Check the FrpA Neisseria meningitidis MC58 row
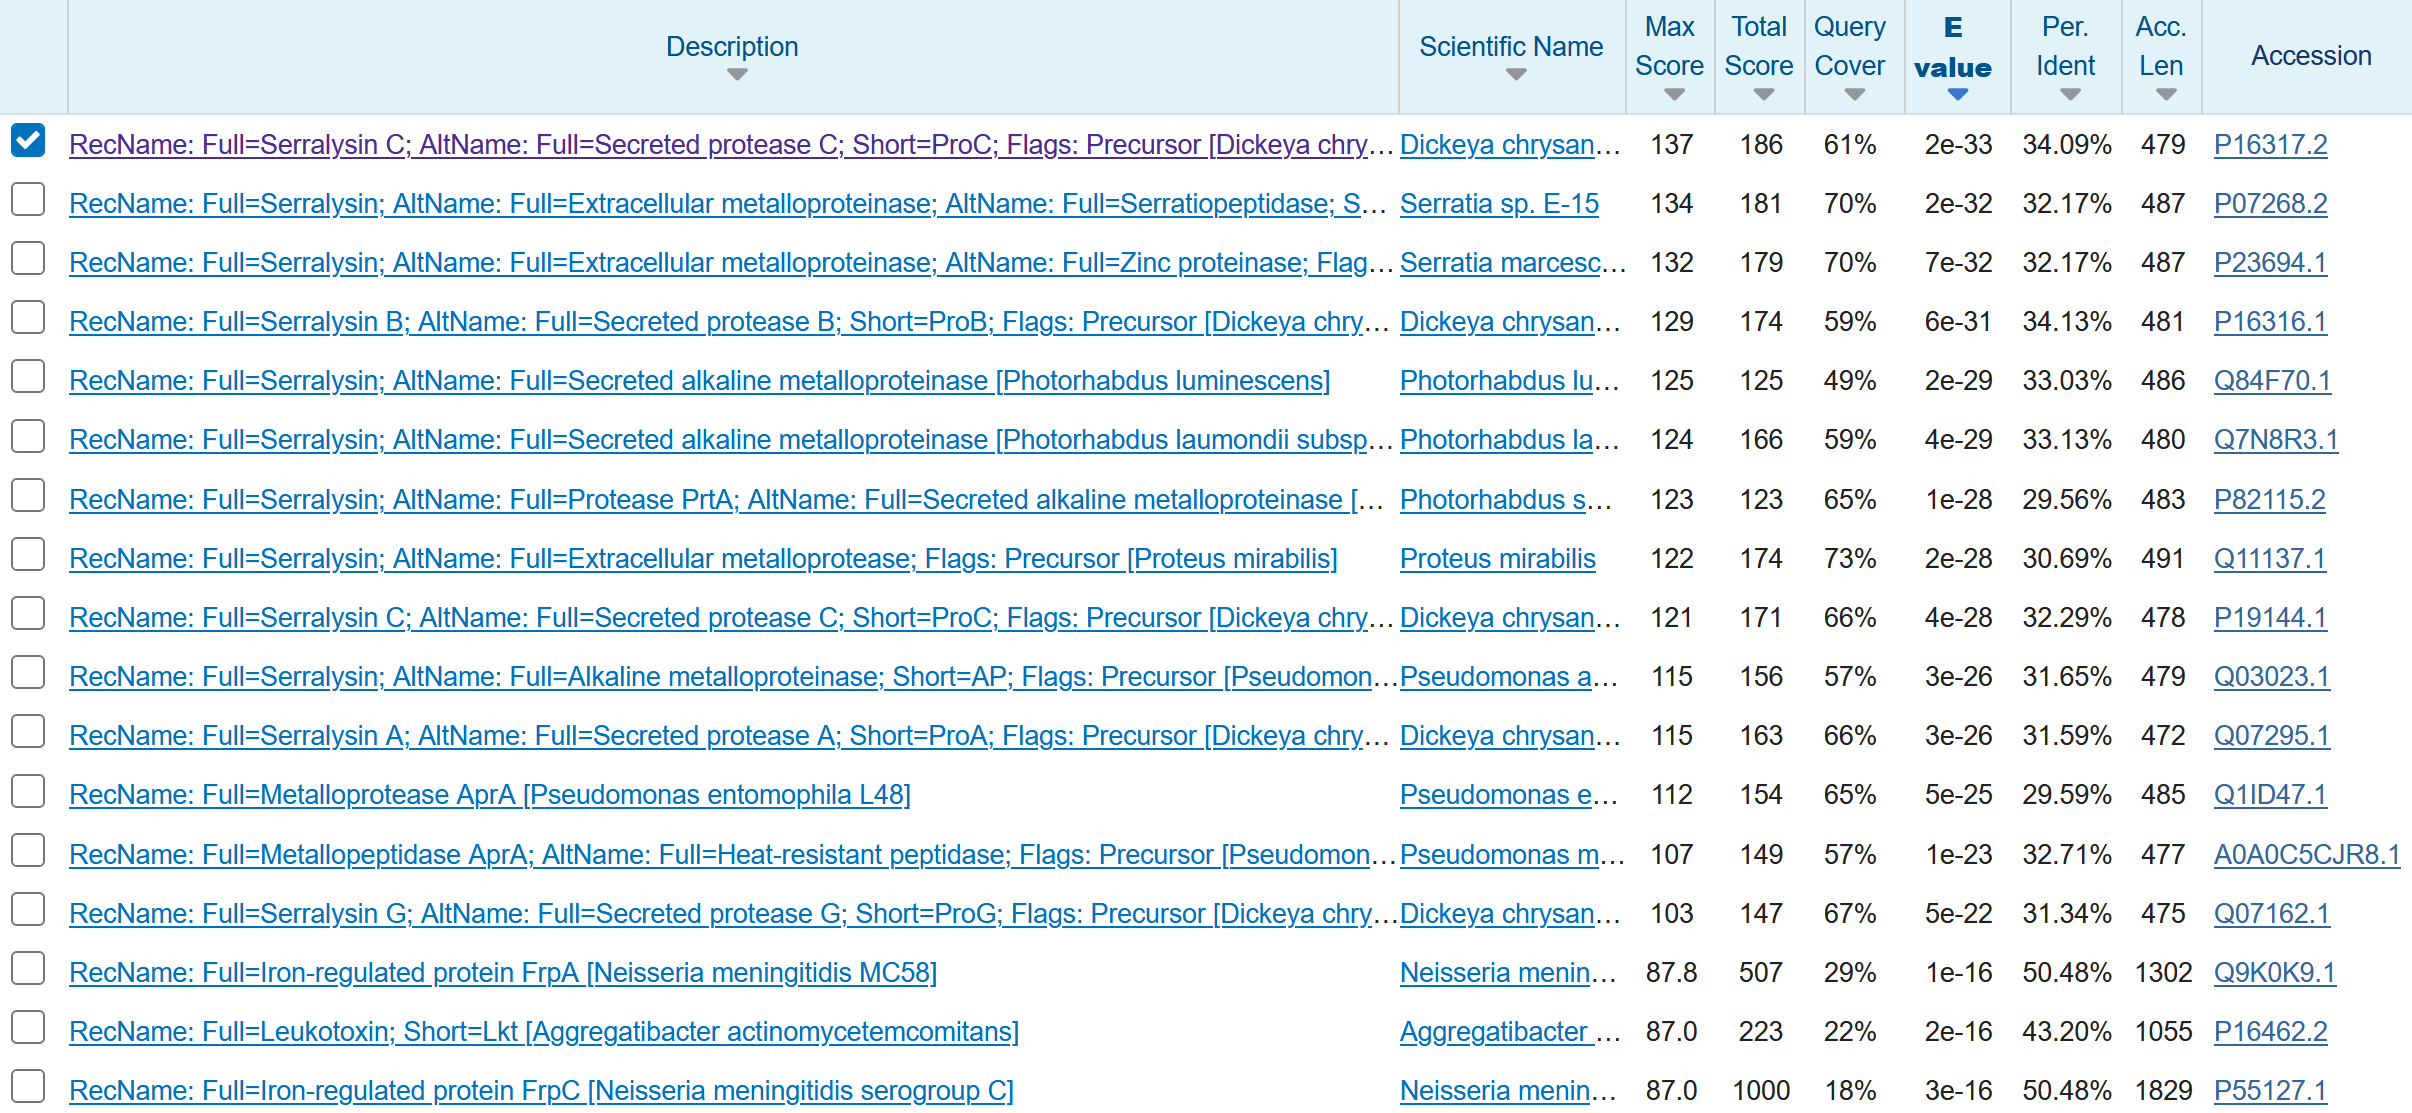Image resolution: width=2412 pixels, height=1113 pixels. click(x=28, y=968)
